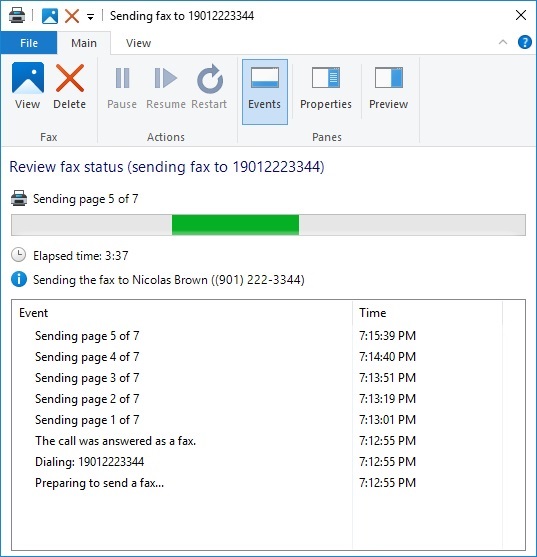Click the small picture icon in title bar
Viewport: 537px width, 557px height.
coord(50,16)
